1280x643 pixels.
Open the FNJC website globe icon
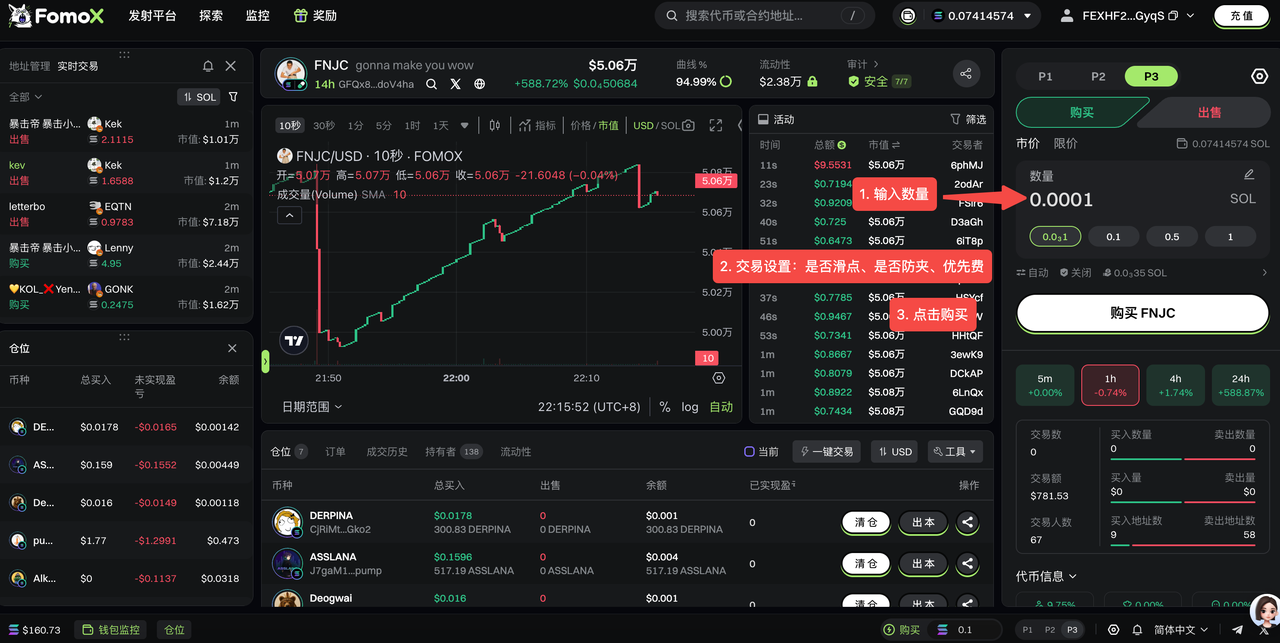480,85
